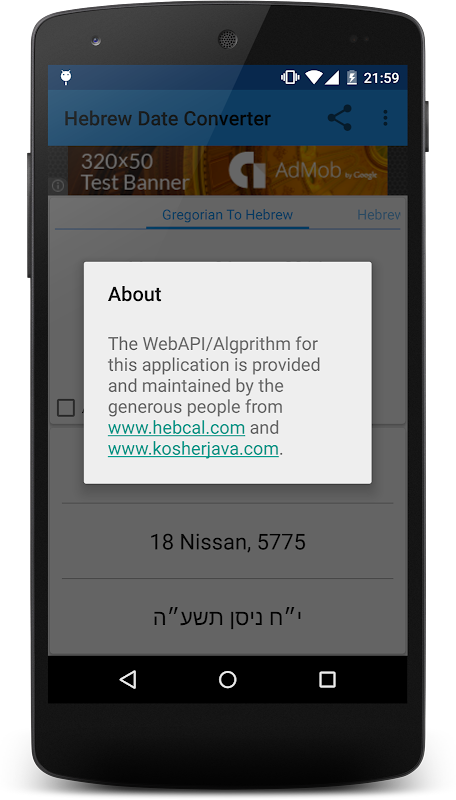Image resolution: width=456 pixels, height=800 pixels.
Task: Tap the ad info icon beside banner
Action: 58,186
